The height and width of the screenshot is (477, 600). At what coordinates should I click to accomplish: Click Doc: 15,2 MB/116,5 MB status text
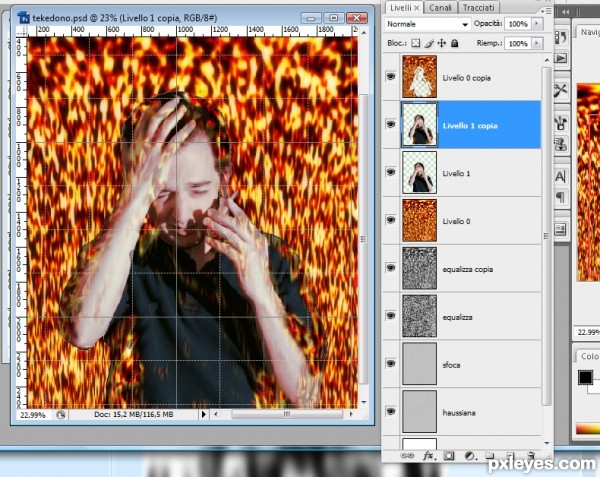(134, 414)
